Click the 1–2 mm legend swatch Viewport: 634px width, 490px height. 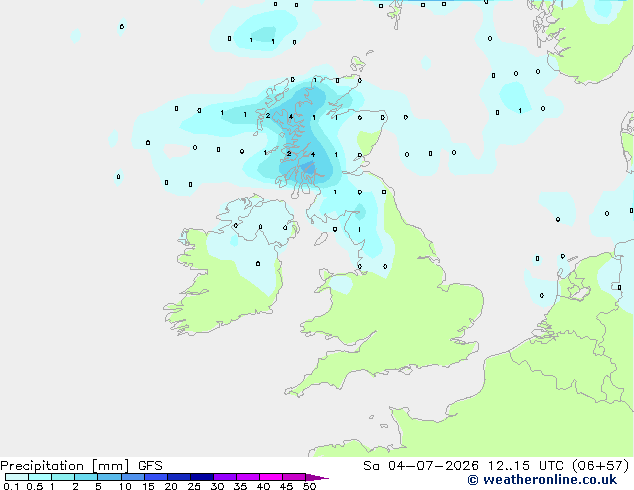click(63, 477)
